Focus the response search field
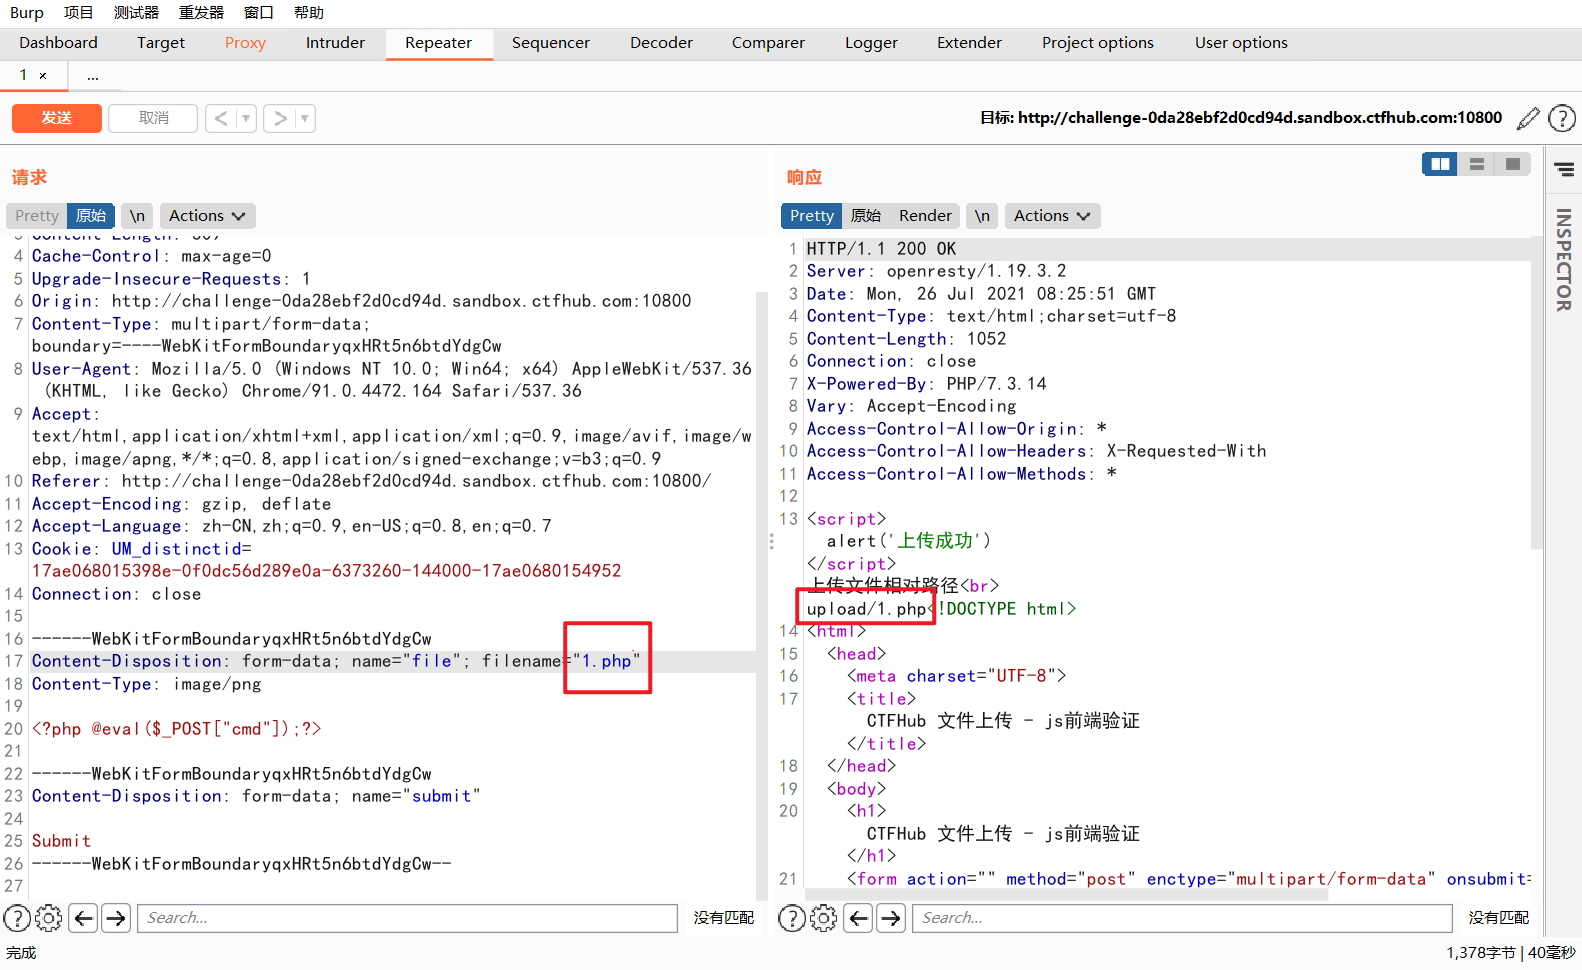Image resolution: width=1582 pixels, height=970 pixels. pyautogui.click(x=1182, y=918)
